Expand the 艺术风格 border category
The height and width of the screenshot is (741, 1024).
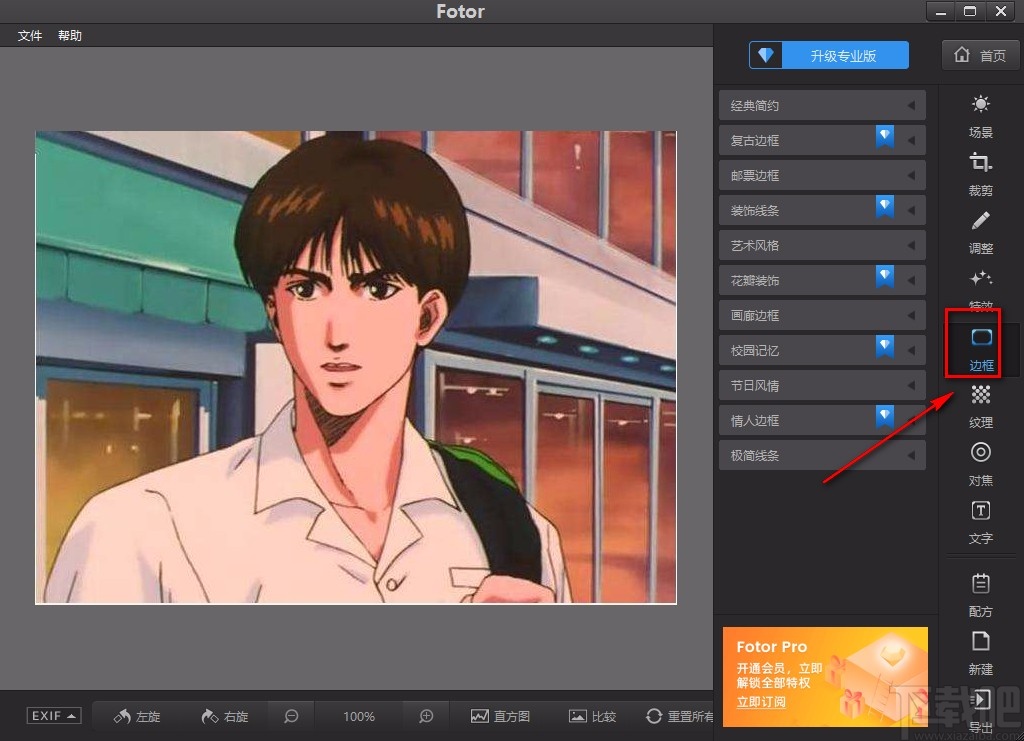pos(822,245)
